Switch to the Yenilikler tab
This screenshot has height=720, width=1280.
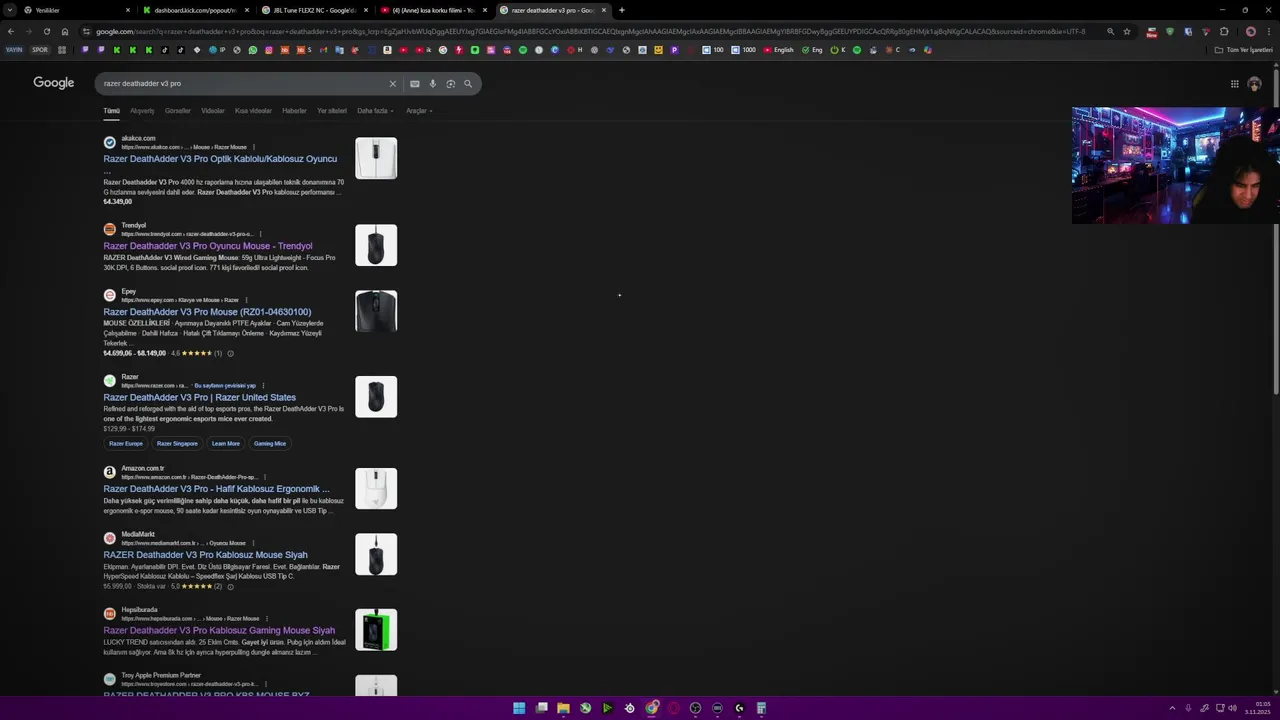(78, 10)
